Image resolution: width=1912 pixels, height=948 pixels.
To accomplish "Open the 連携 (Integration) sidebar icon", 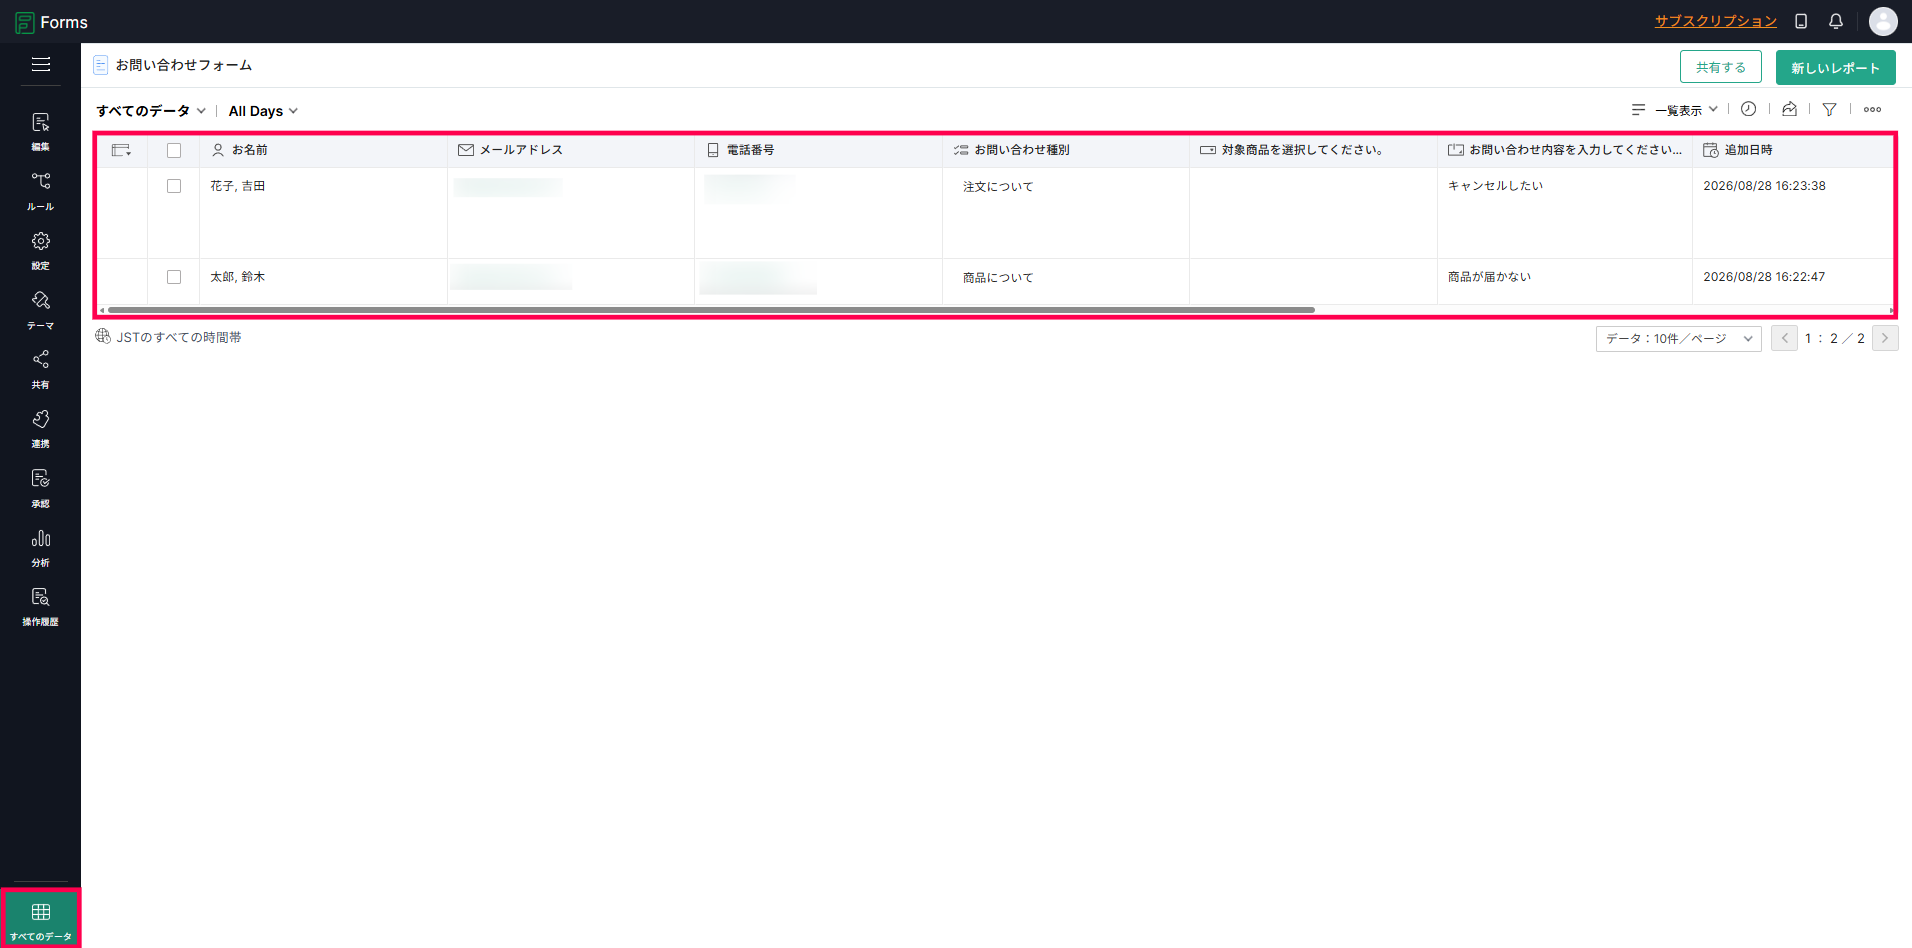I will click(x=40, y=428).
